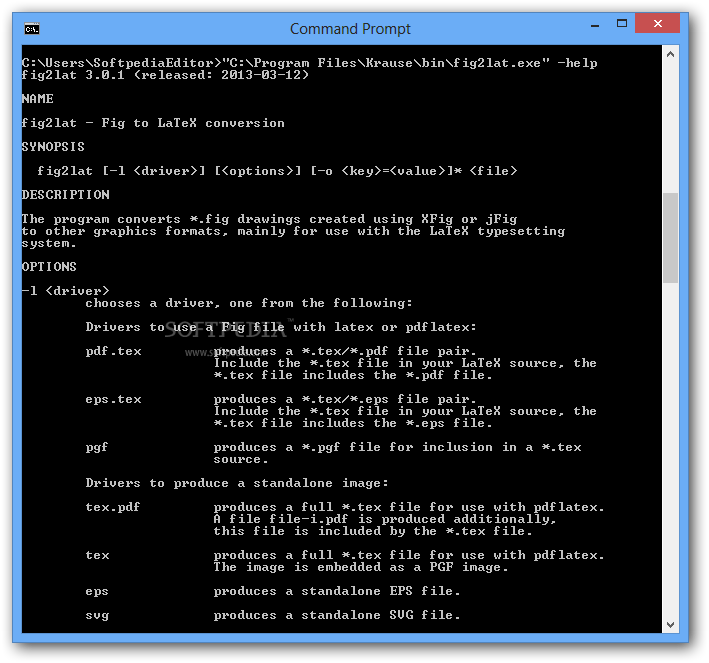Click 'produces a *.tex/*.eps file pair.' line
The width and height of the screenshot is (709, 663).
pyautogui.click(x=345, y=399)
